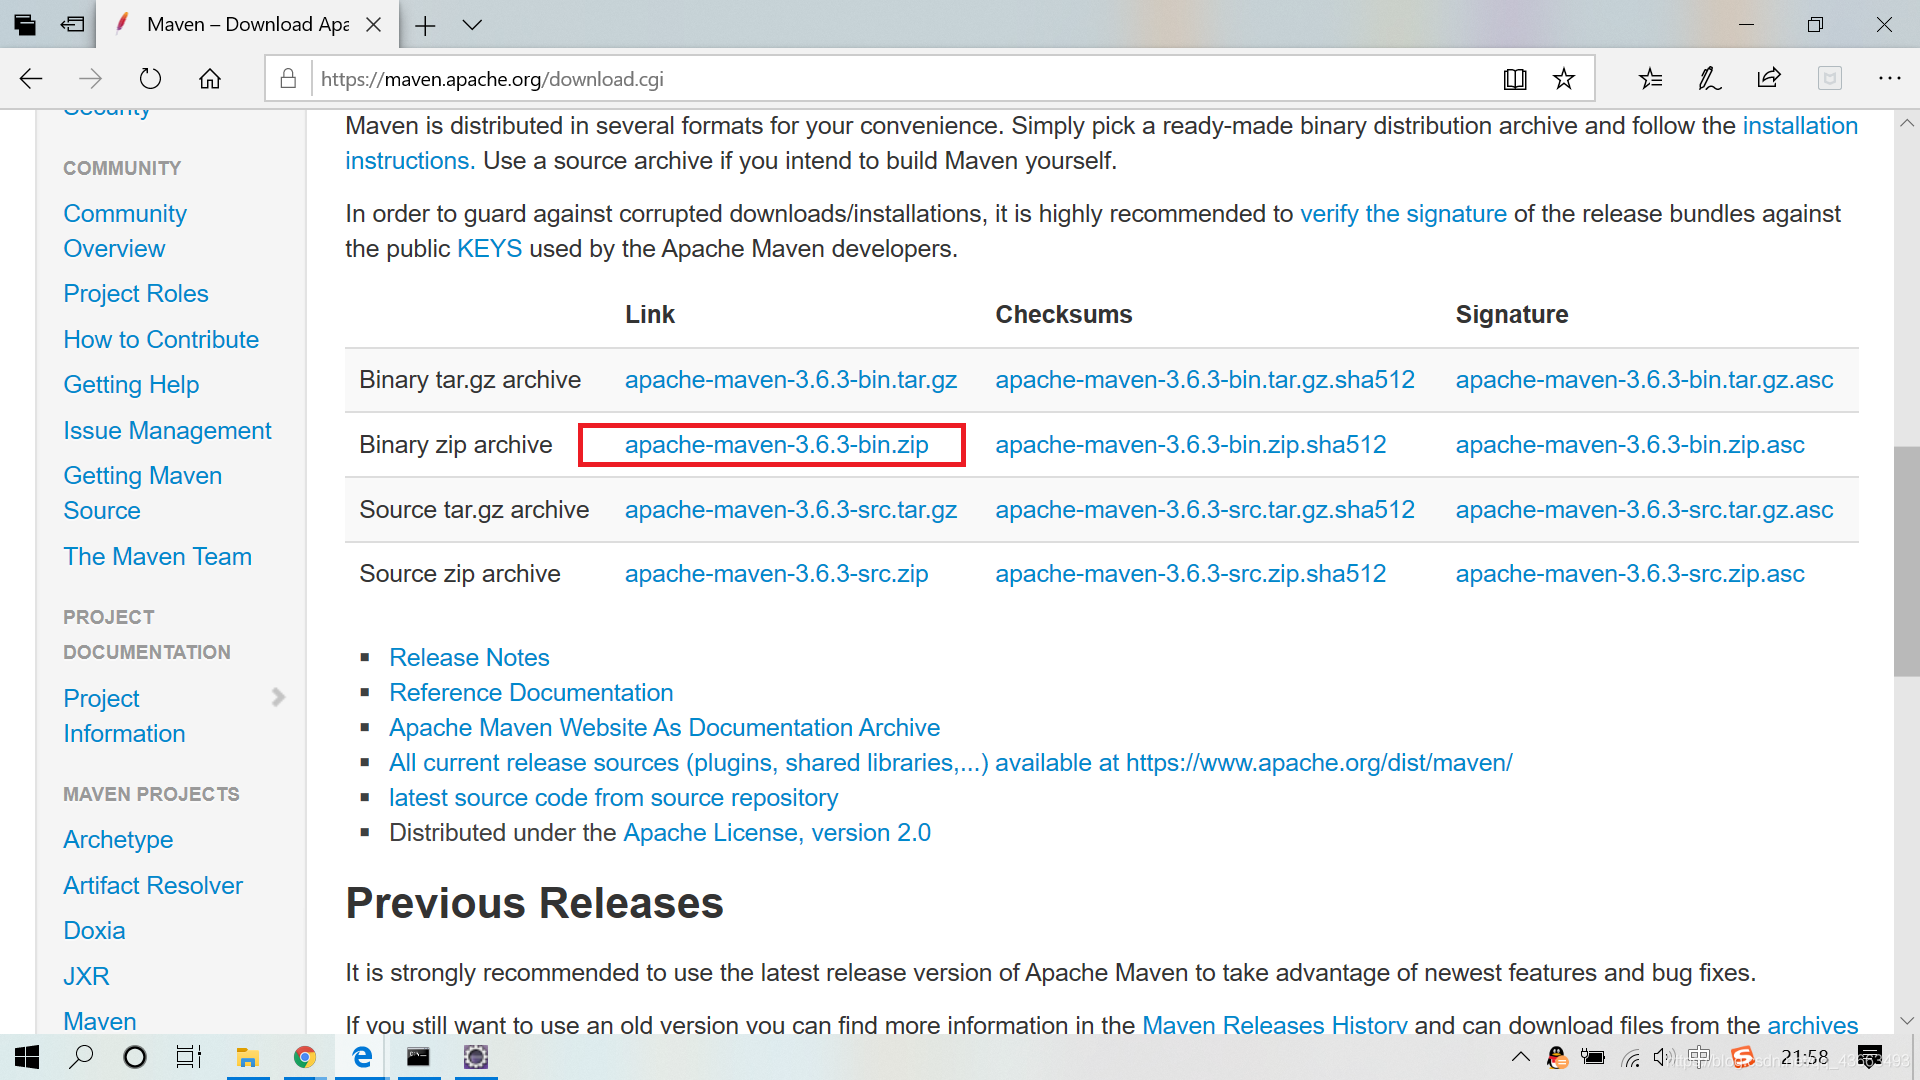Open the Community Overview page
Image resolution: width=1920 pixels, height=1080 pixels.
(x=124, y=231)
